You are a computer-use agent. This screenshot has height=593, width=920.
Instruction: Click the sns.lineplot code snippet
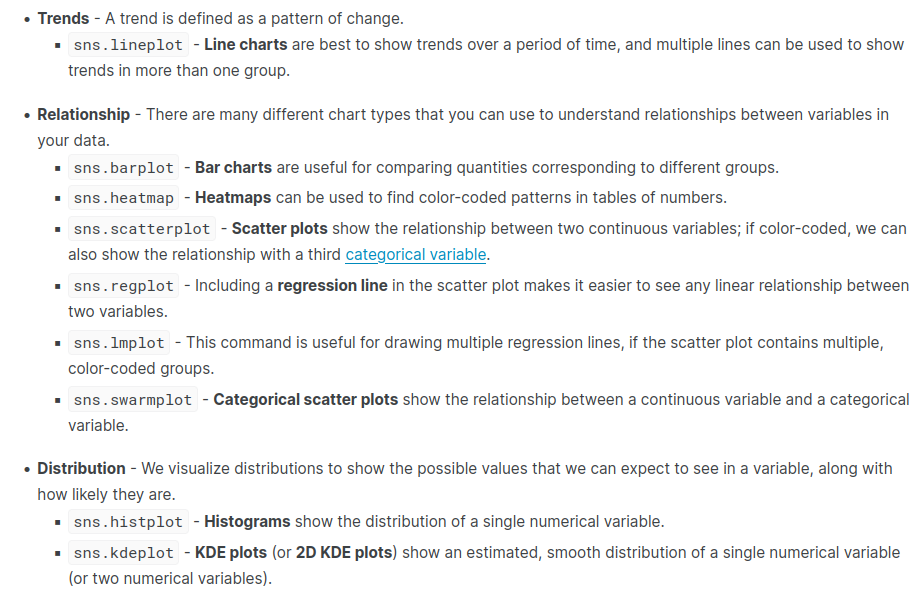pos(128,45)
